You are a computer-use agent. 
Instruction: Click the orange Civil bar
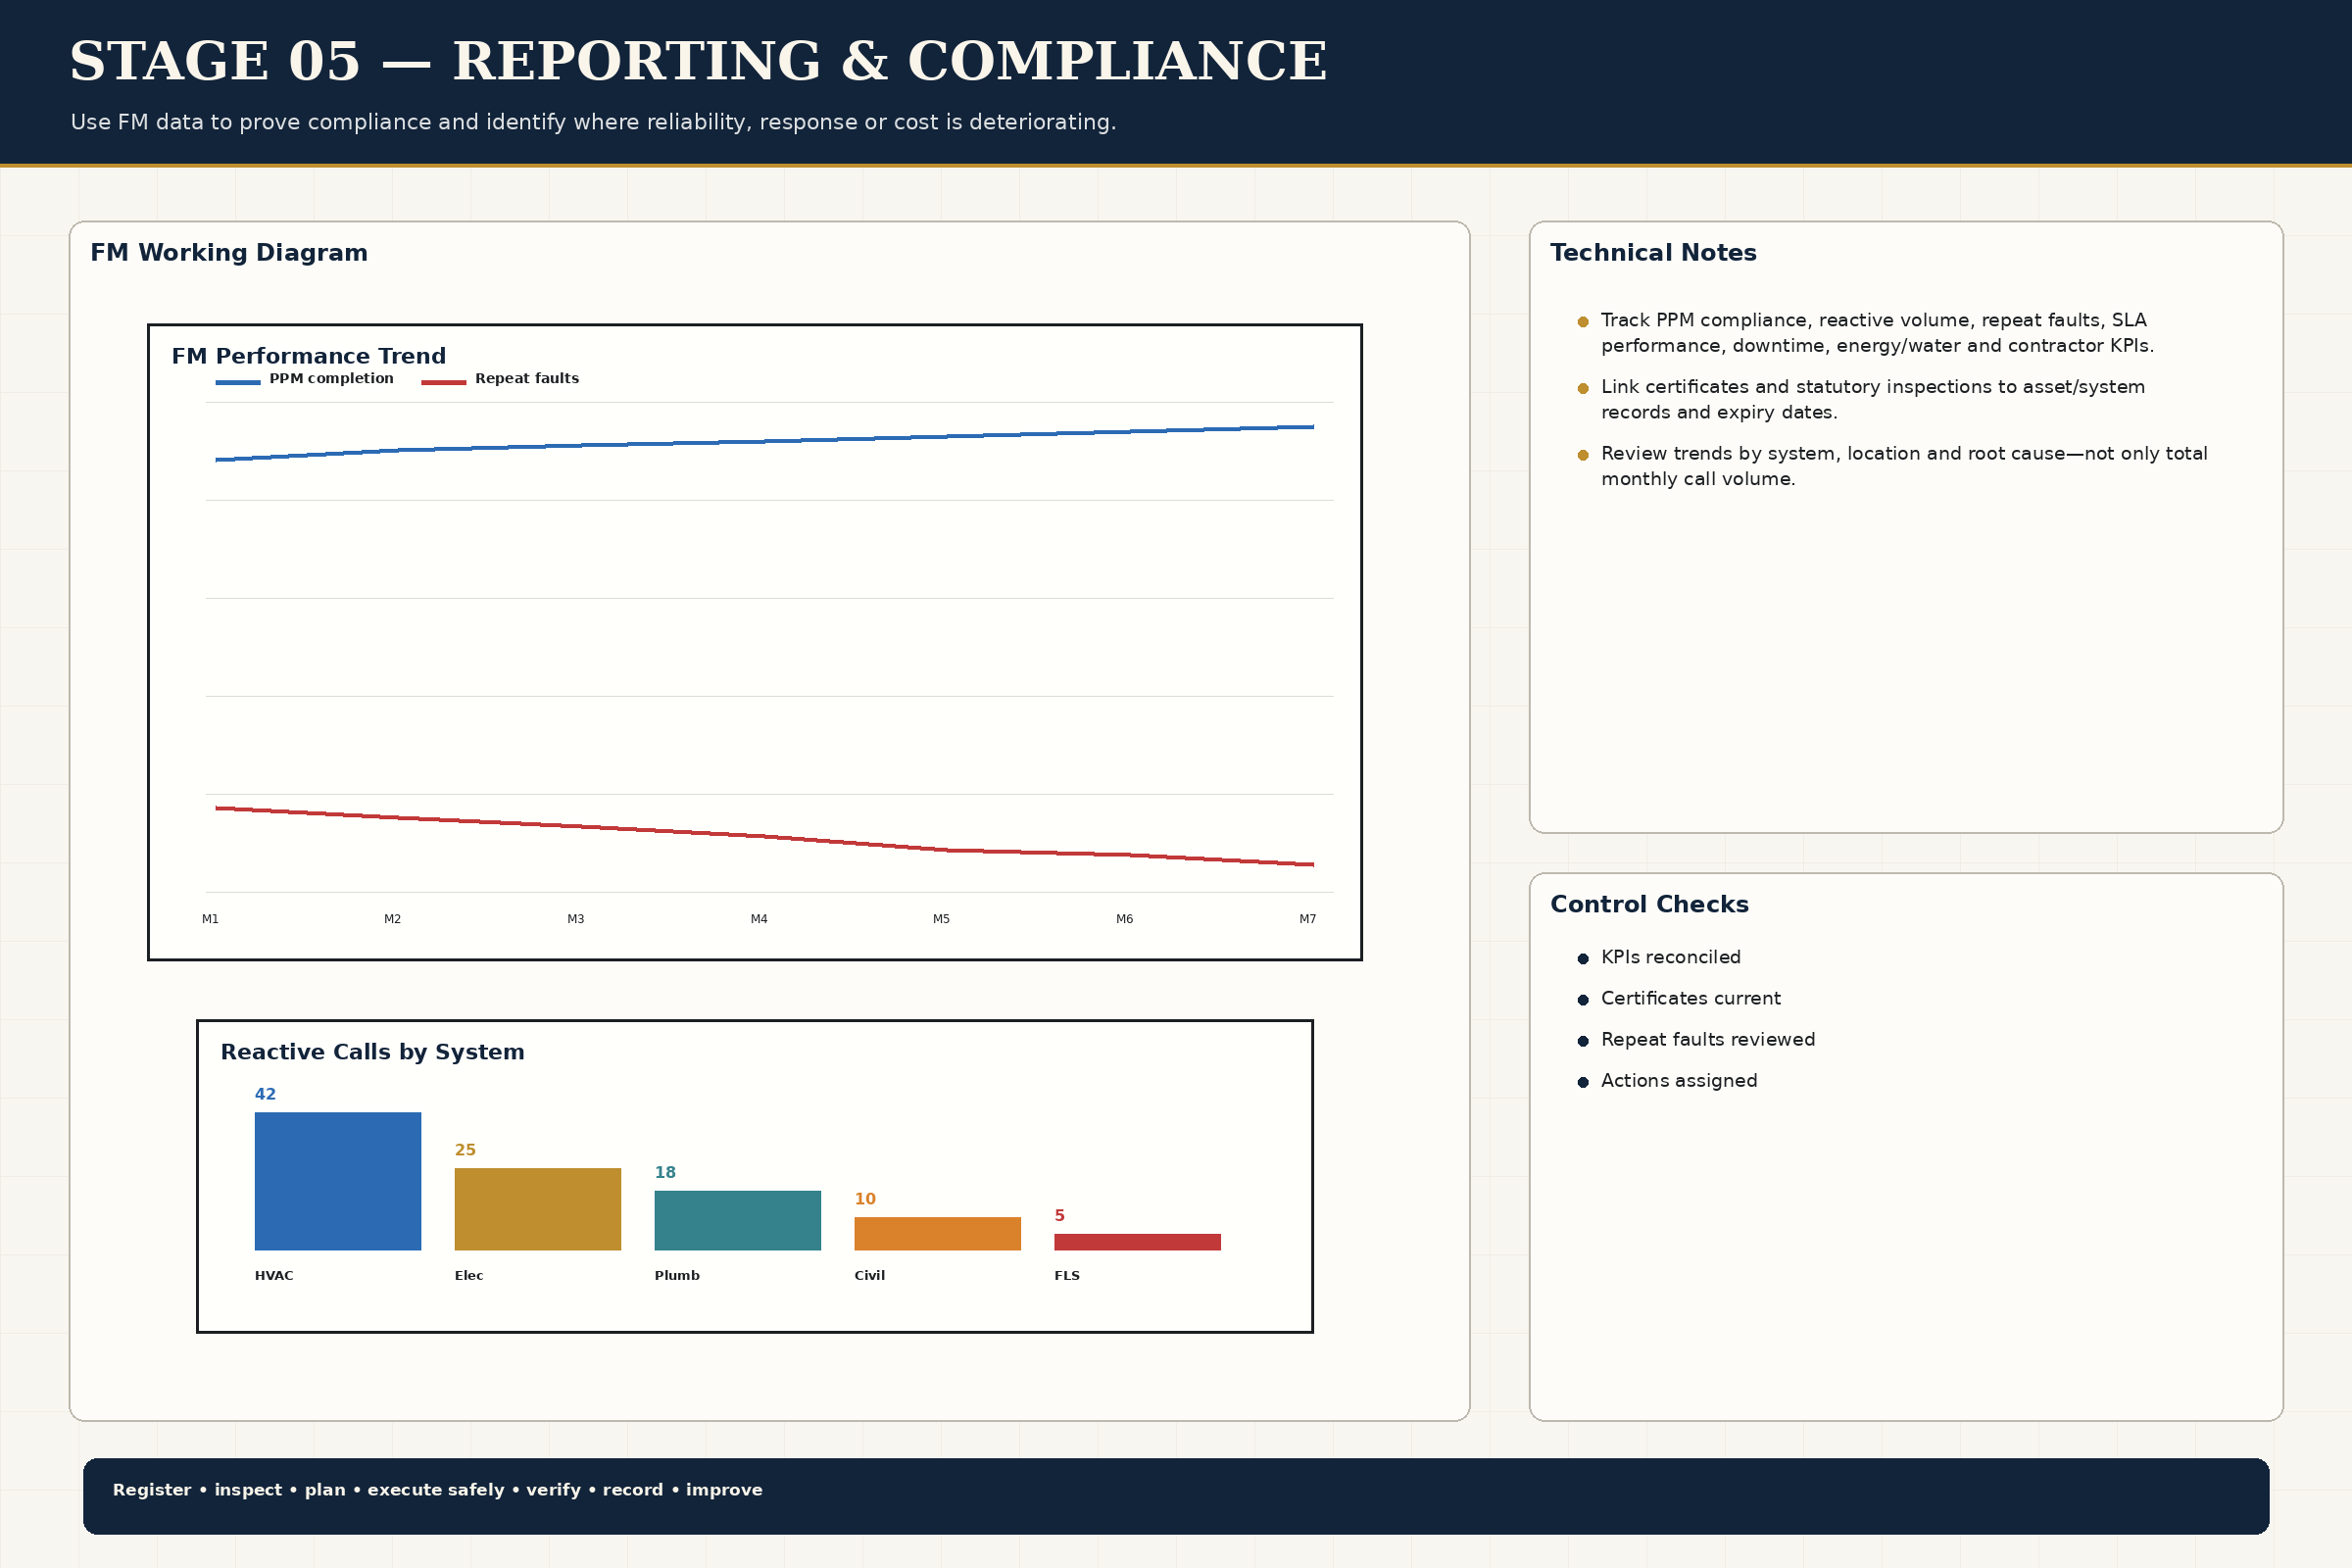tap(938, 1233)
